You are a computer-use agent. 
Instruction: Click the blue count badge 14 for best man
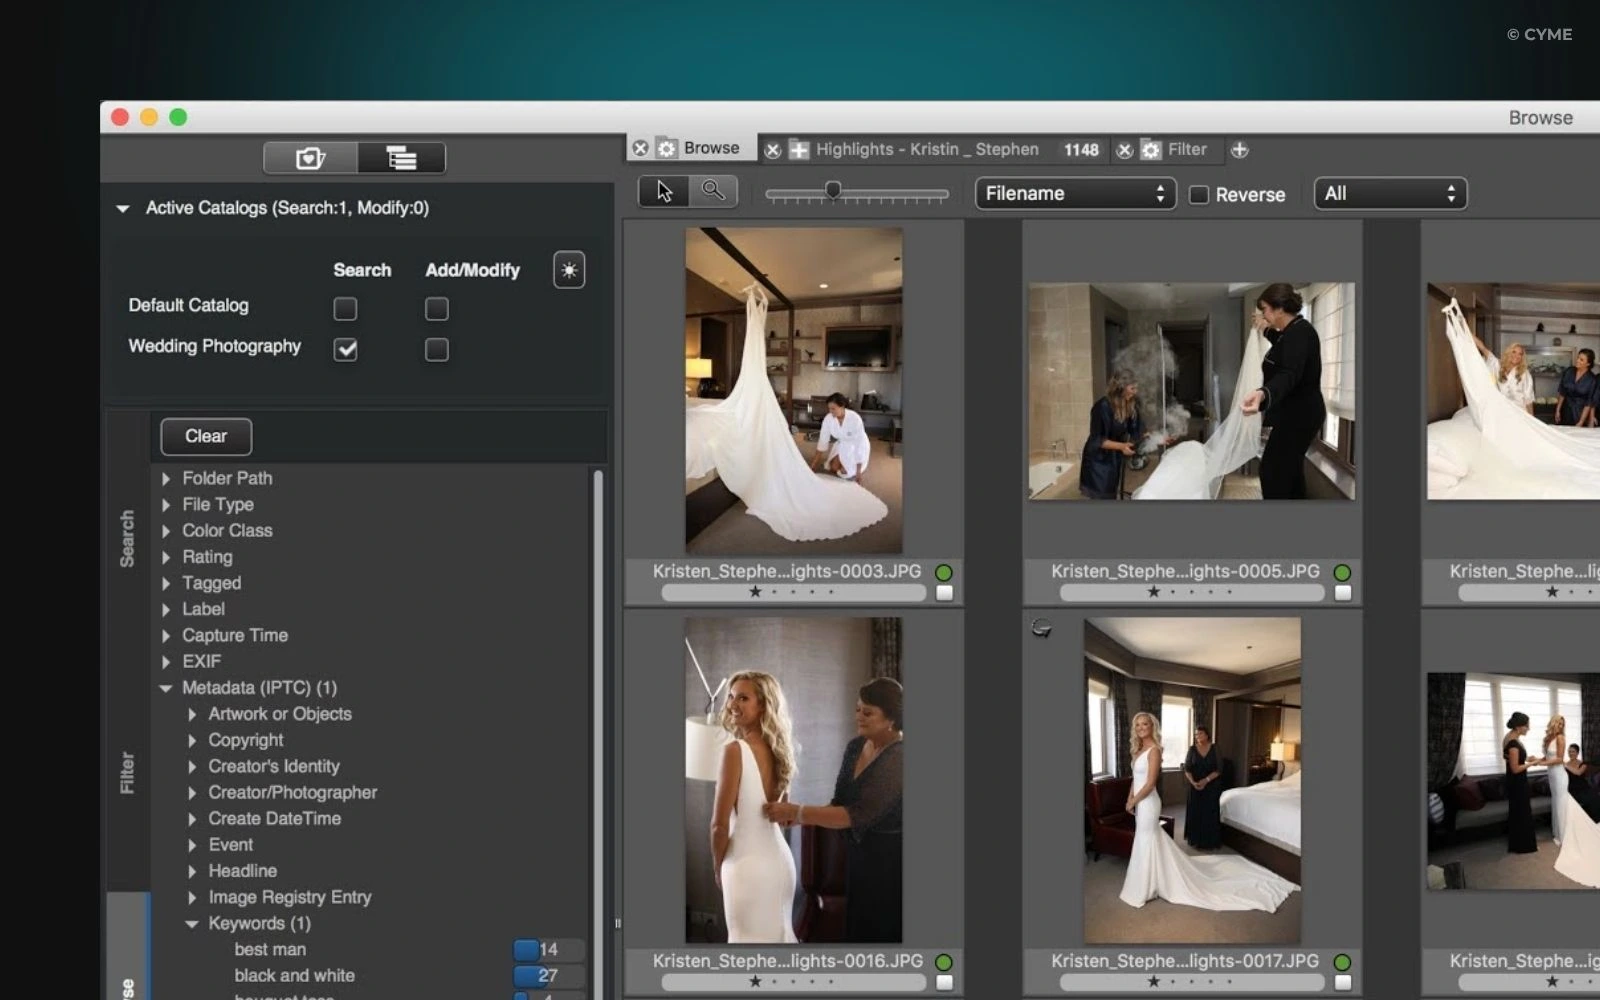click(x=548, y=949)
